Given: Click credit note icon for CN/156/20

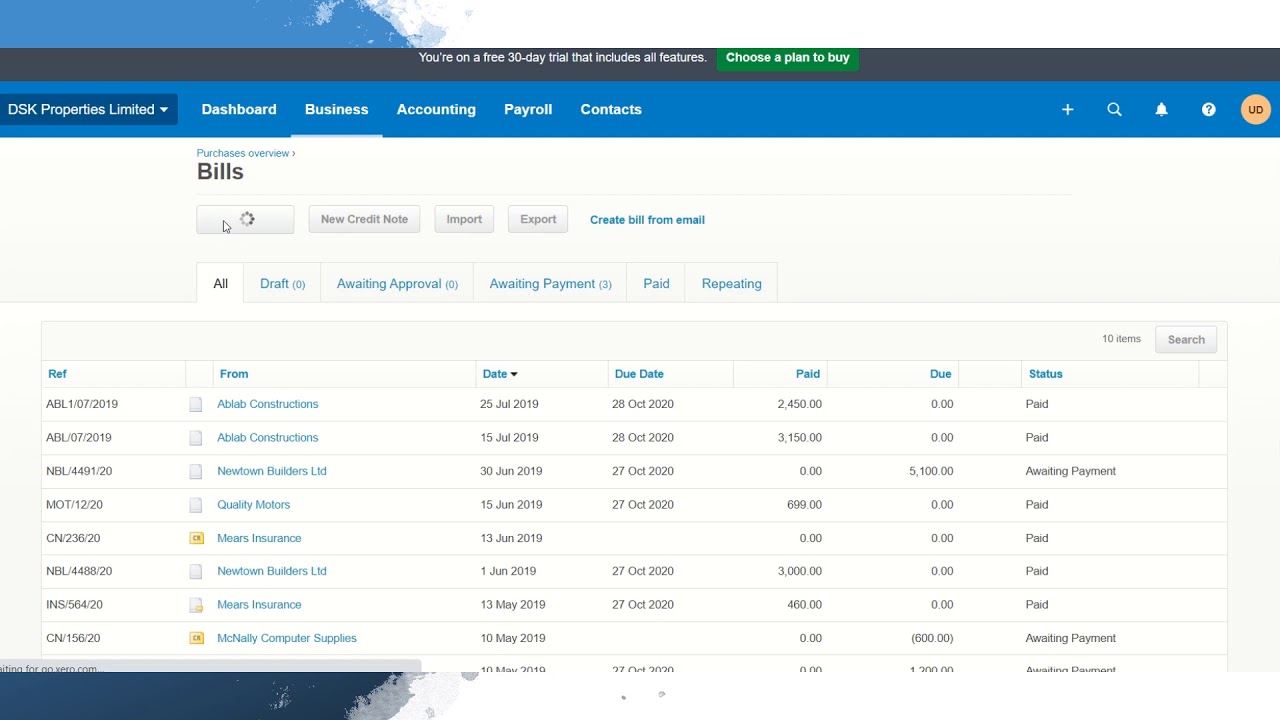Looking at the screenshot, I should (x=196, y=638).
